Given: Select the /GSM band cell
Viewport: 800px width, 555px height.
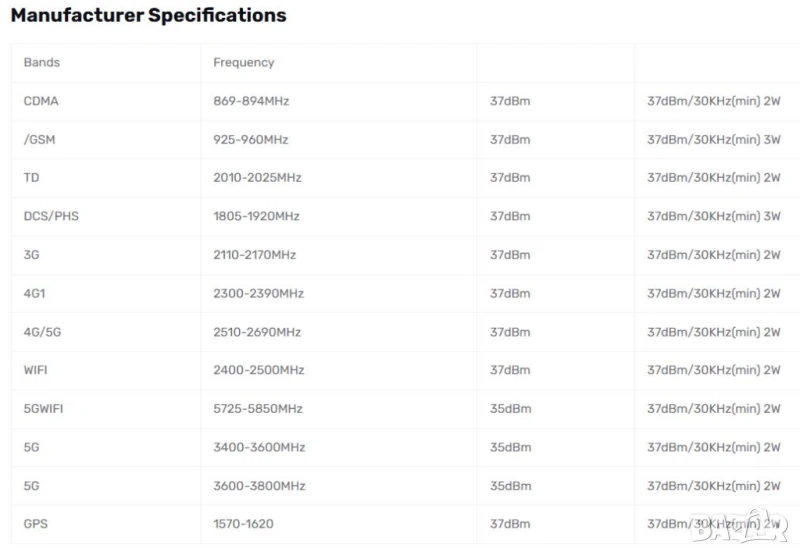Looking at the screenshot, I should (x=40, y=139).
